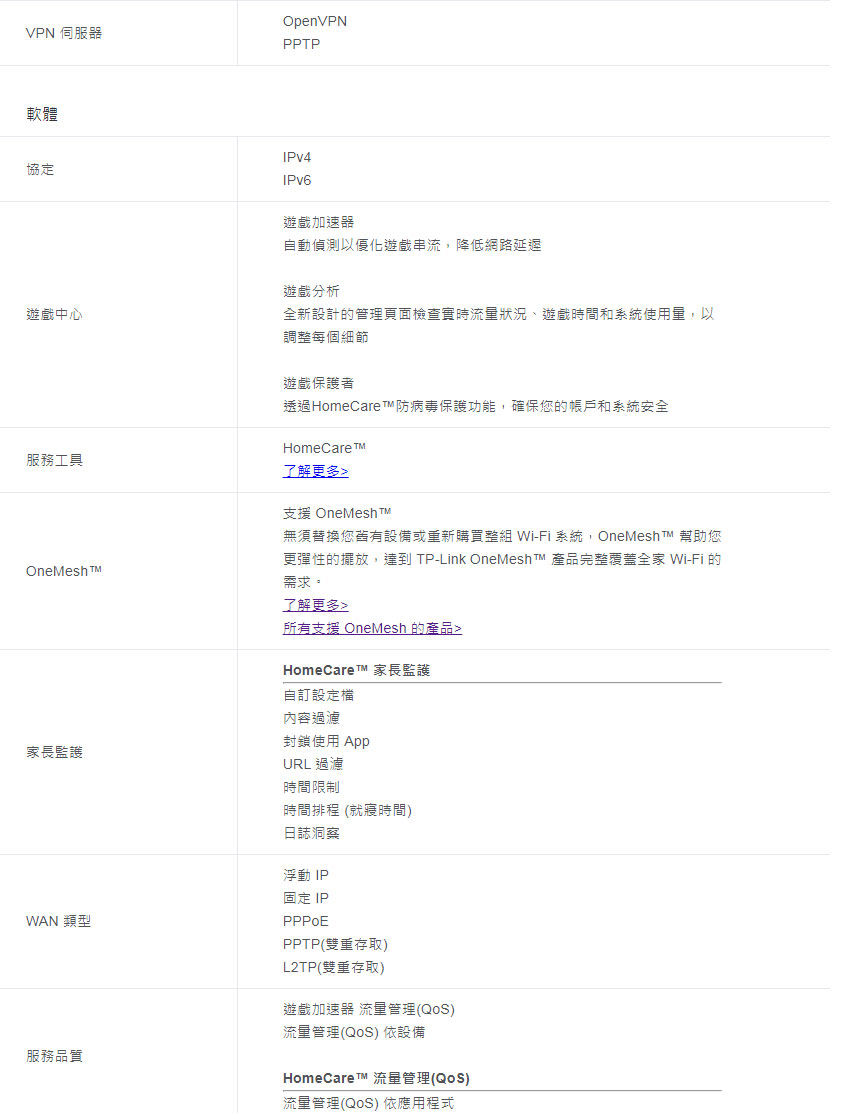Select the '固定 IP' entry
This screenshot has height=1113, width=860.
pyautogui.click(x=306, y=898)
